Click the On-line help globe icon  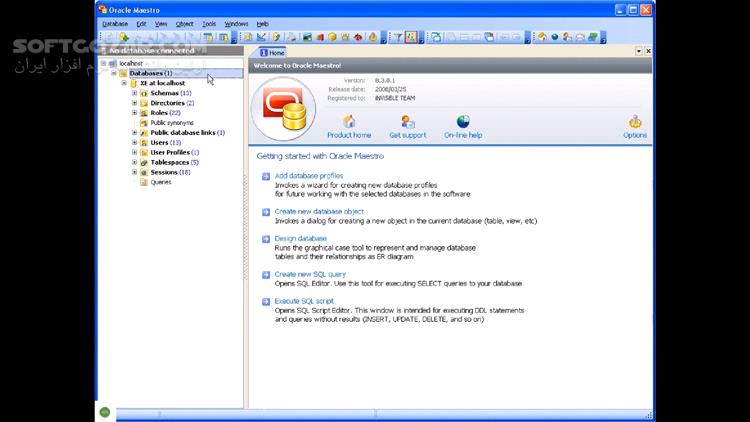click(x=463, y=122)
